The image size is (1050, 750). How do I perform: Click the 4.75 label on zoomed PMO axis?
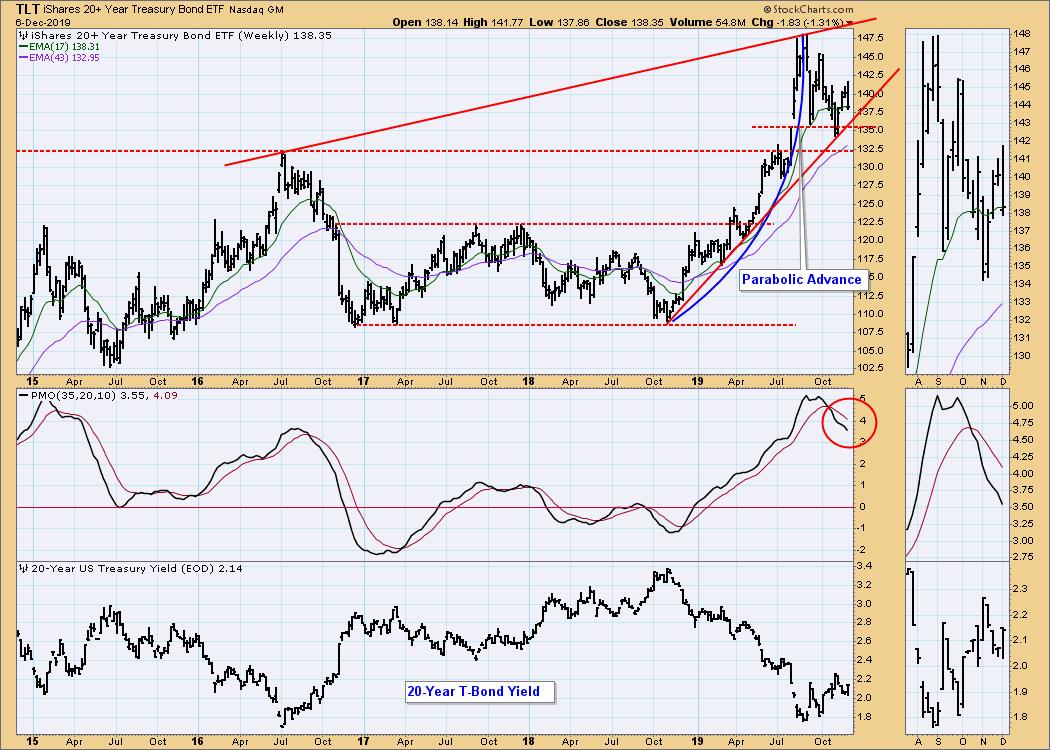pyautogui.click(x=1023, y=423)
